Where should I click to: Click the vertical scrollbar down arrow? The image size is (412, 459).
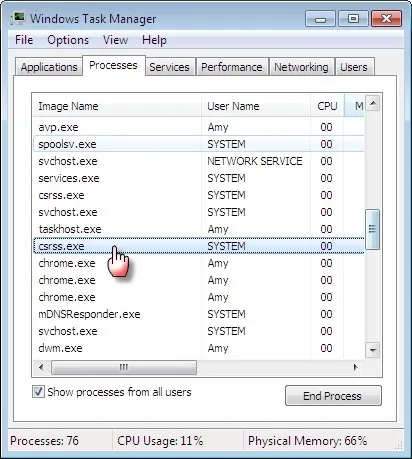[373, 350]
